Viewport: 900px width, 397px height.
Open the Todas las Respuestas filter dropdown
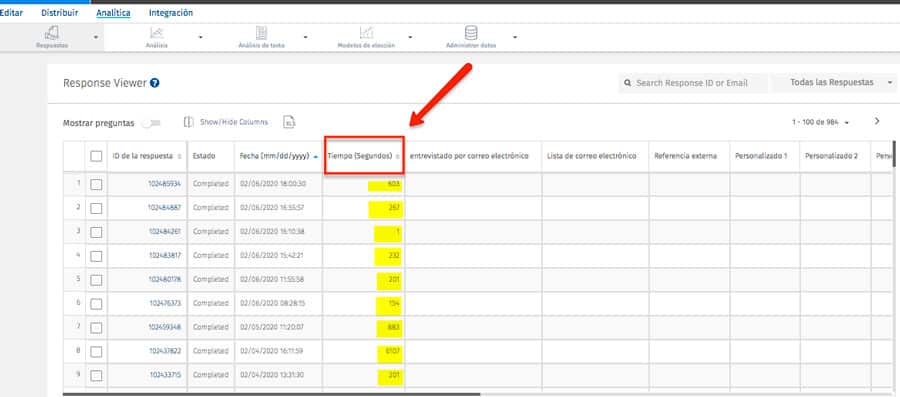835,83
